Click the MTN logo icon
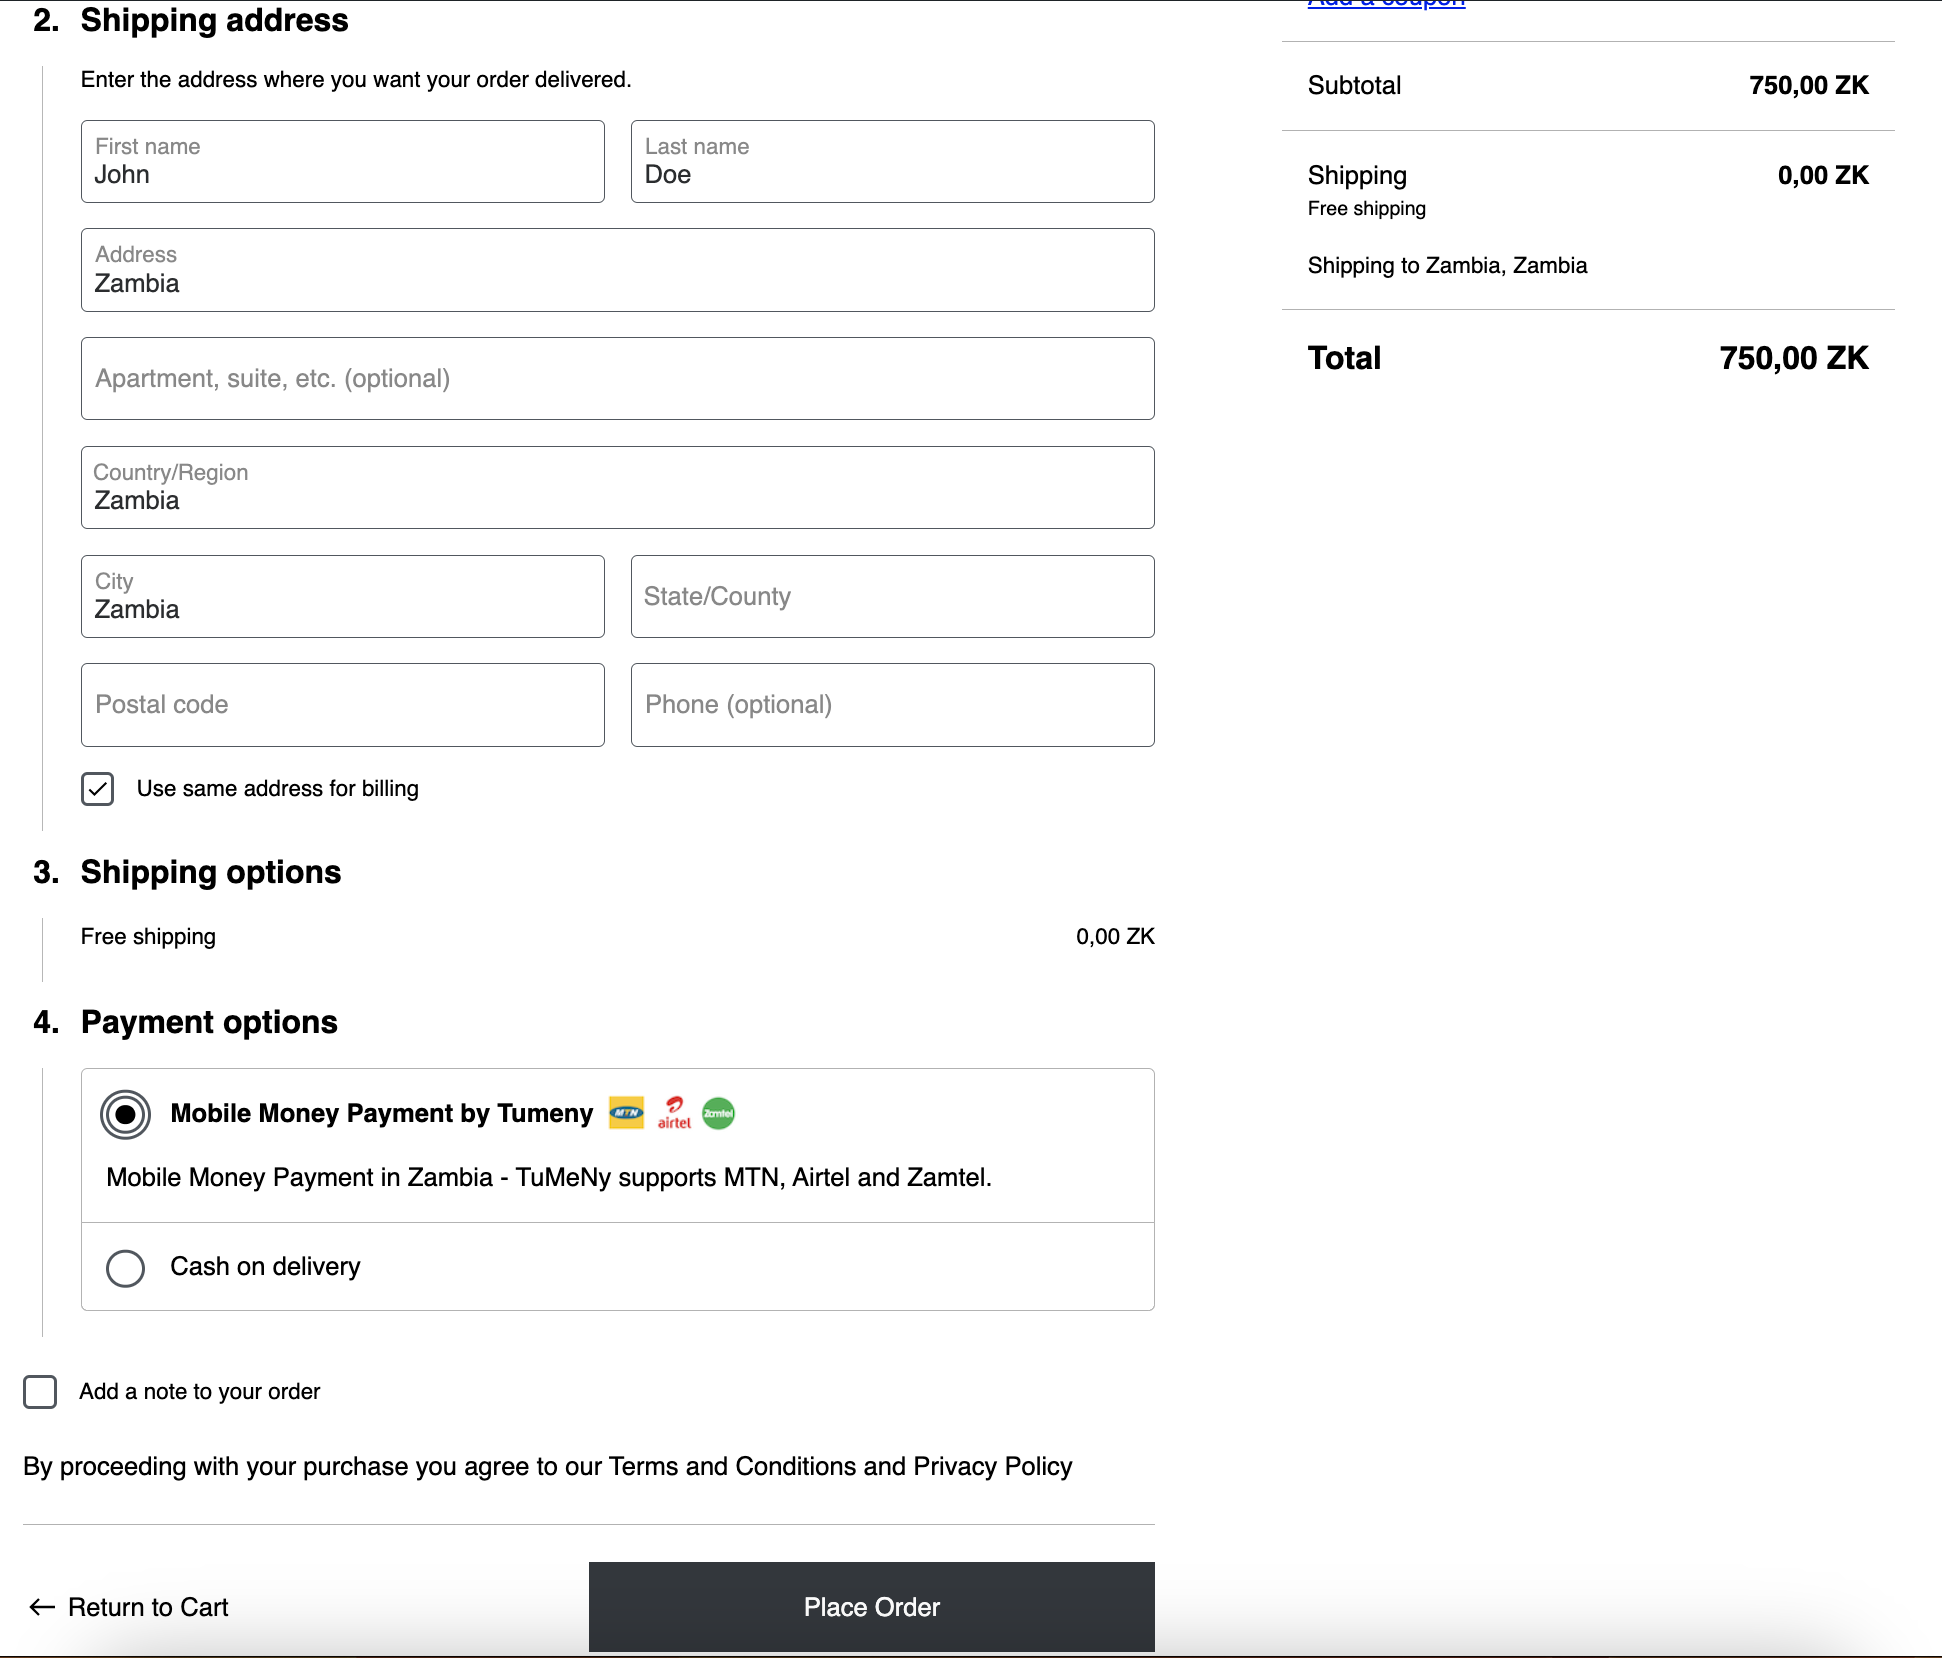The image size is (1942, 1658). (626, 1113)
